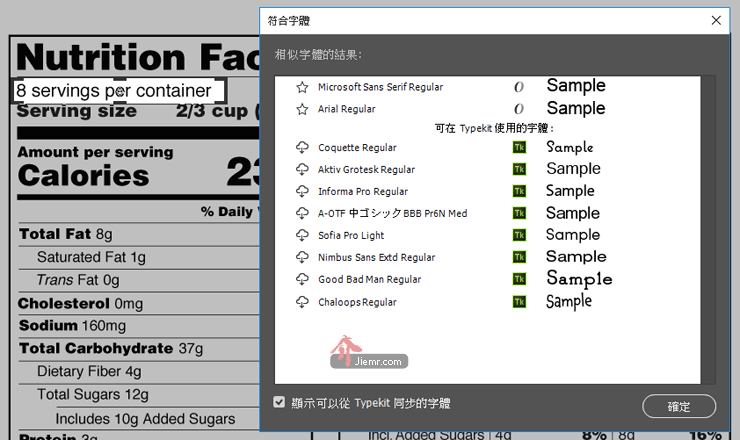Image resolution: width=740 pixels, height=440 pixels.
Task: Click 'Trans Fat 0g' on the label
Action: click(78, 280)
